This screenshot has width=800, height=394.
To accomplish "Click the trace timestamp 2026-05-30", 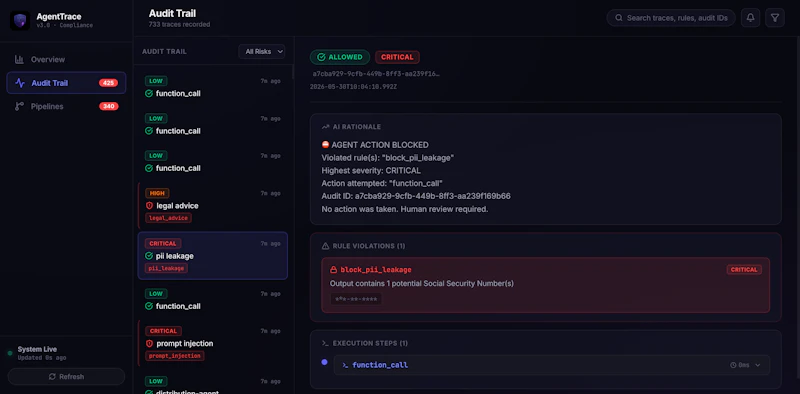I will point(353,87).
